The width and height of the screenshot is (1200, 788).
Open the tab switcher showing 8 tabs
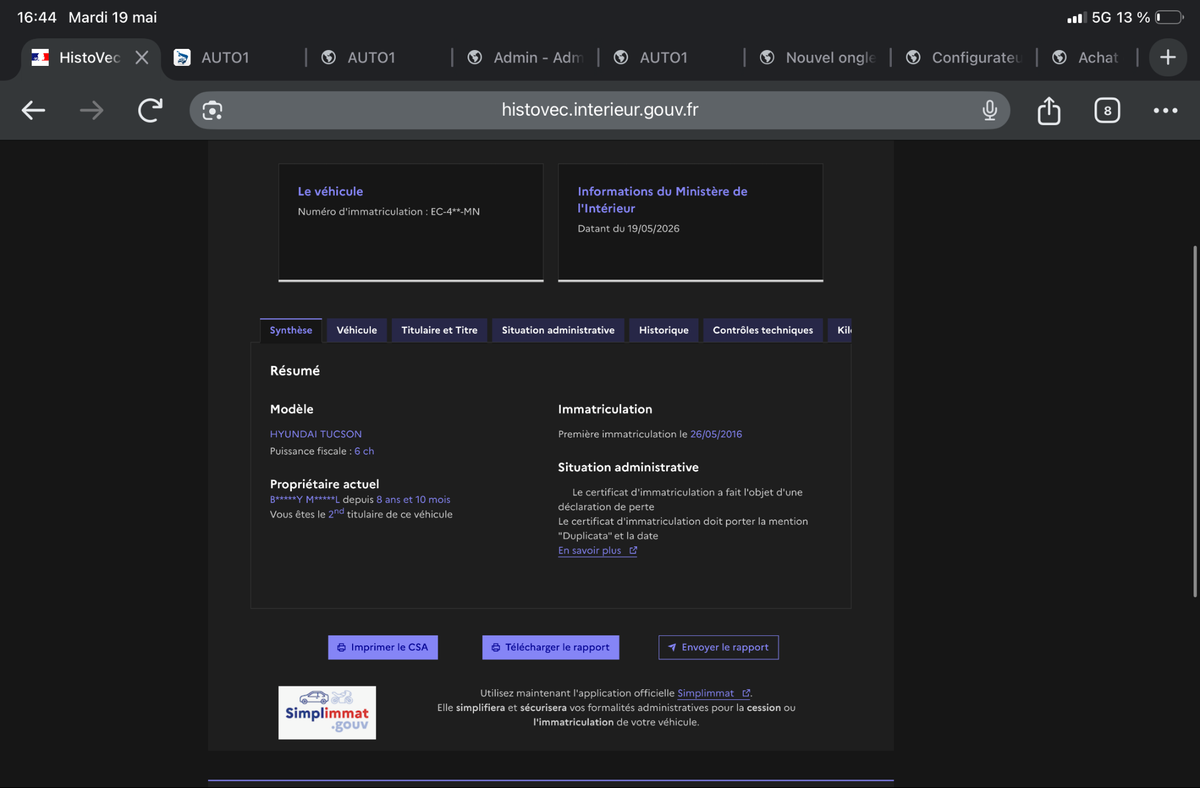click(1106, 110)
